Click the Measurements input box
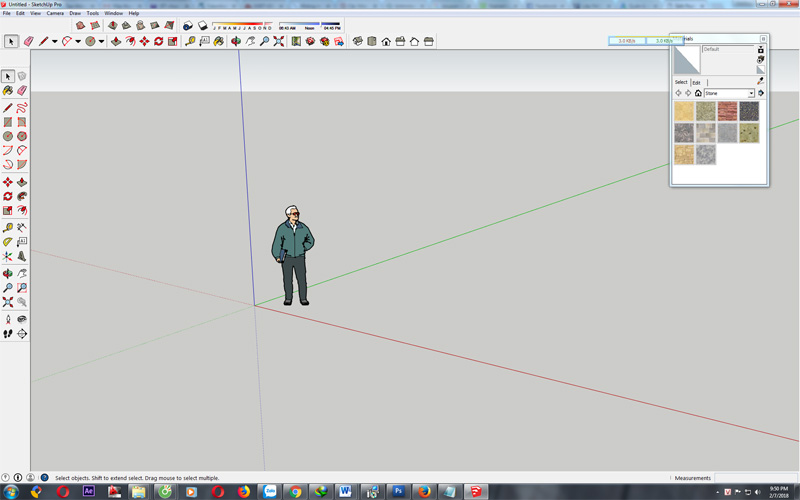Image resolution: width=800 pixels, height=500 pixels. [x=755, y=478]
